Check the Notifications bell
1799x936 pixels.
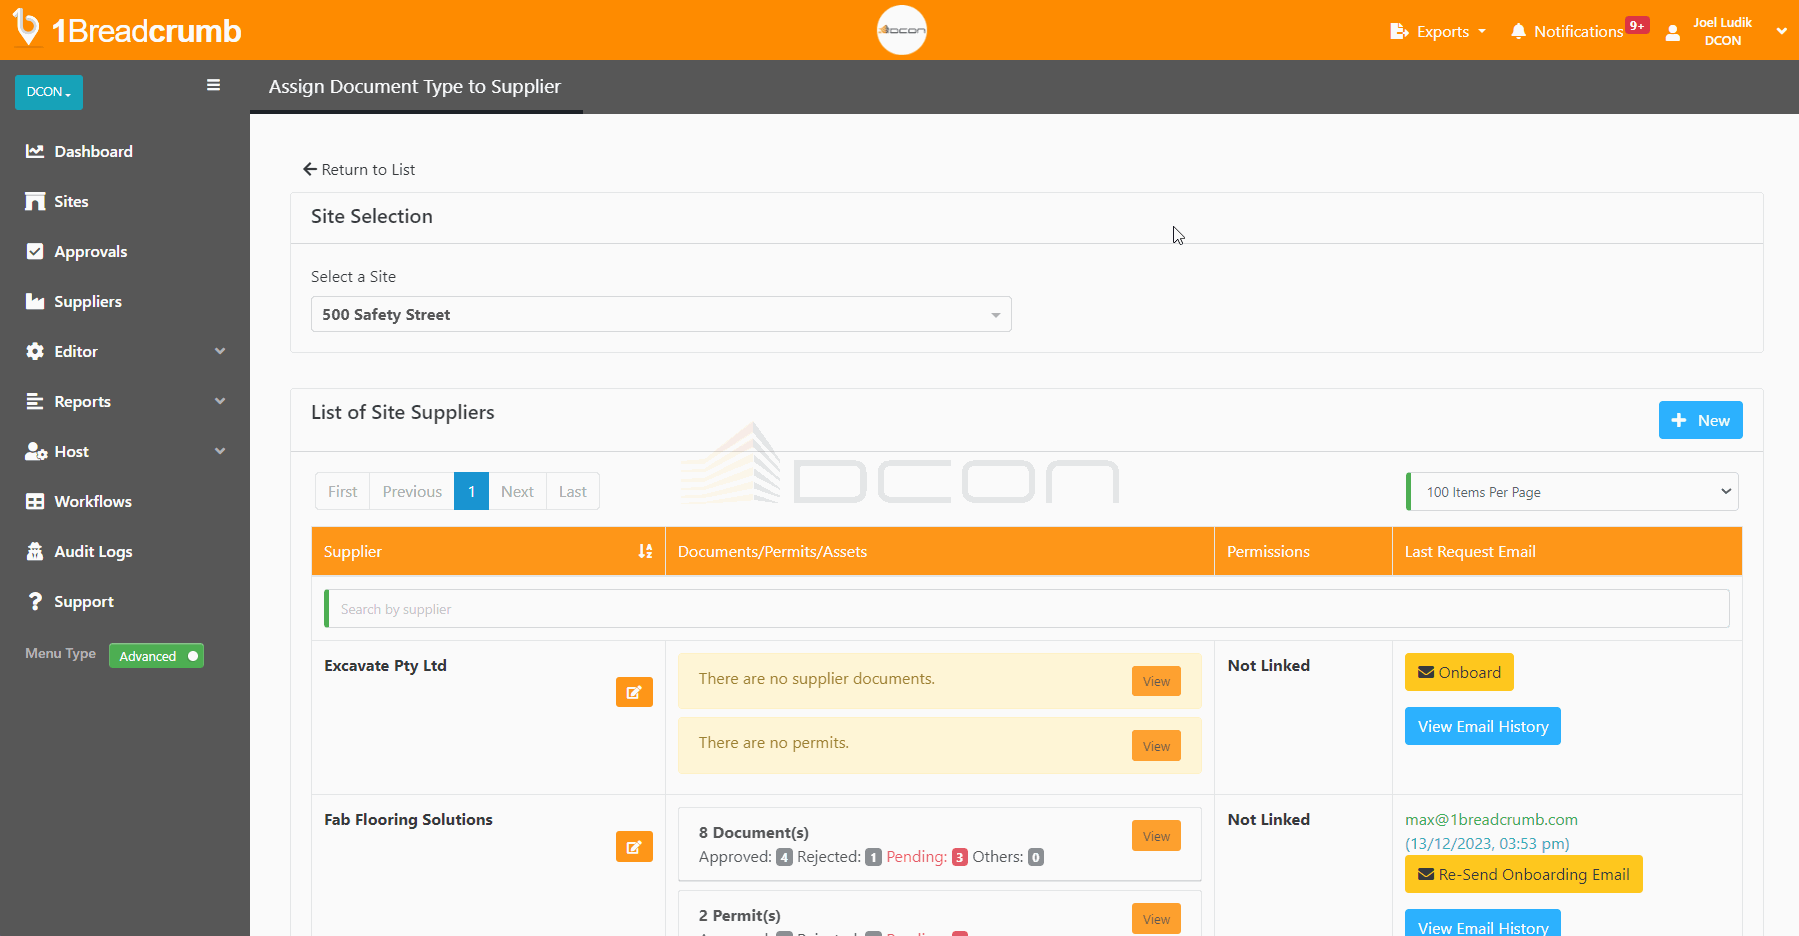(x=1518, y=31)
